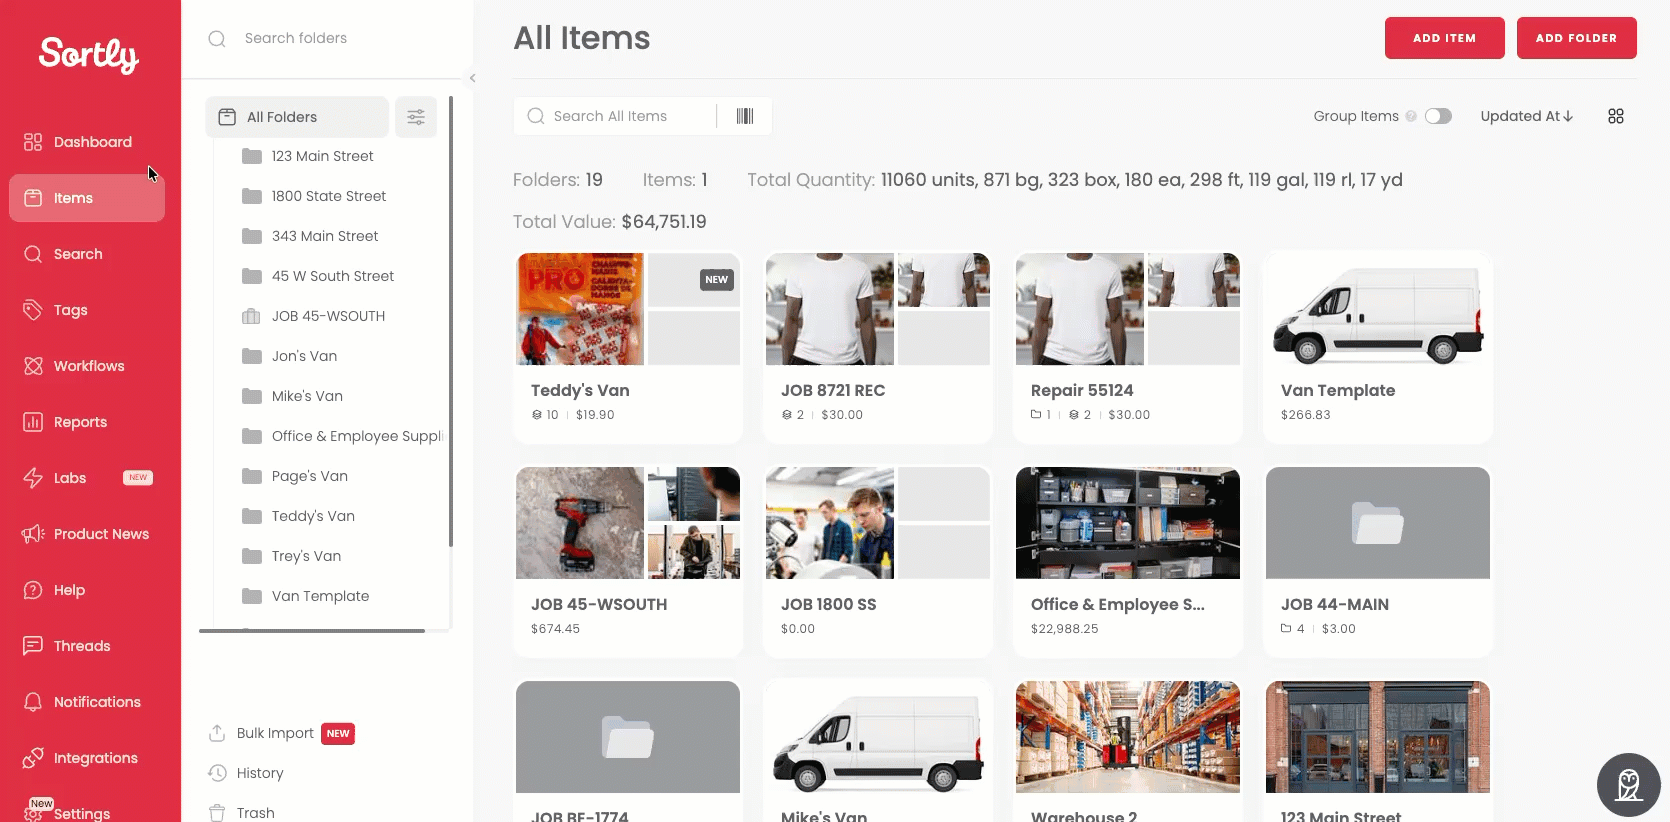1670x822 pixels.
Task: Open the Updated At sort dropdown
Action: pos(1526,116)
